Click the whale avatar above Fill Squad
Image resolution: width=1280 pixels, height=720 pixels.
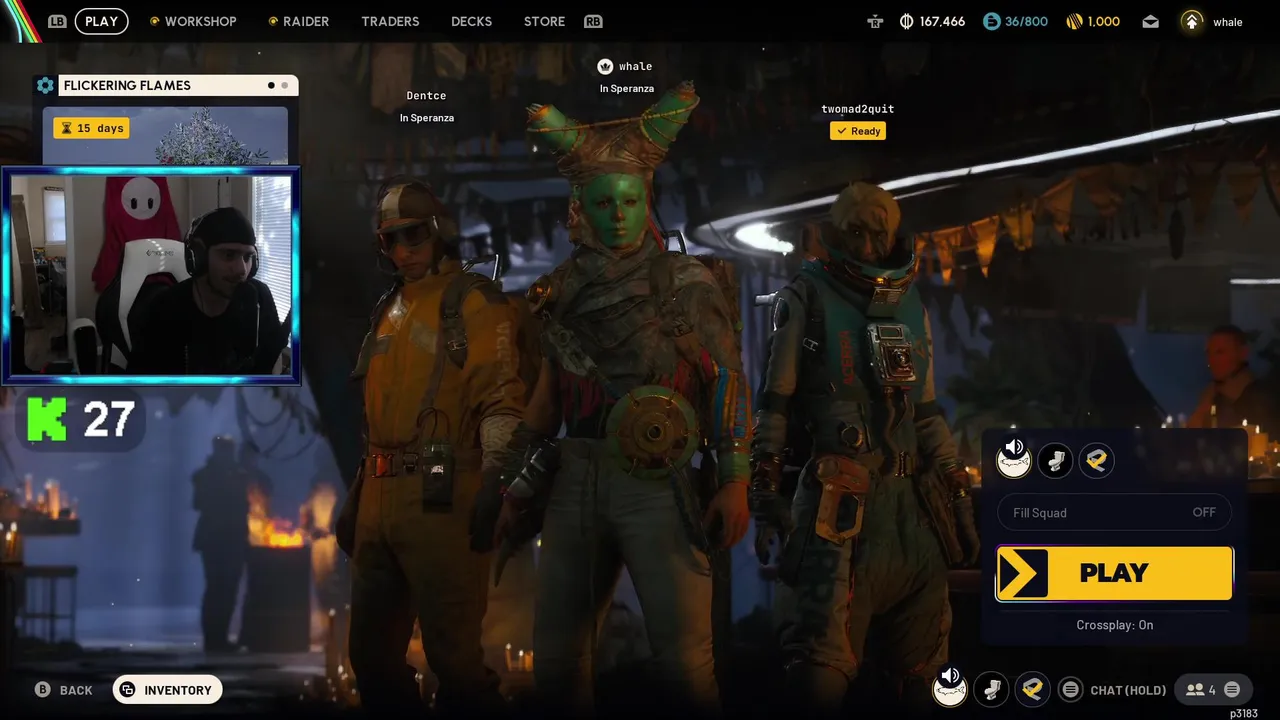click(1014, 460)
